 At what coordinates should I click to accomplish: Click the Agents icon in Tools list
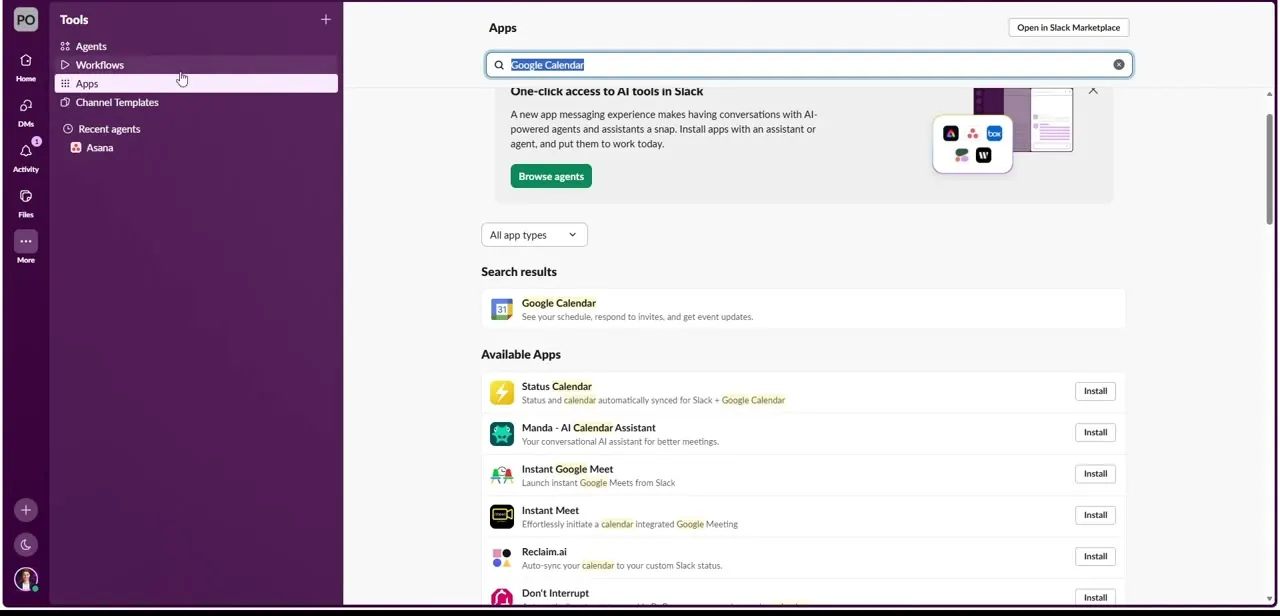65,46
